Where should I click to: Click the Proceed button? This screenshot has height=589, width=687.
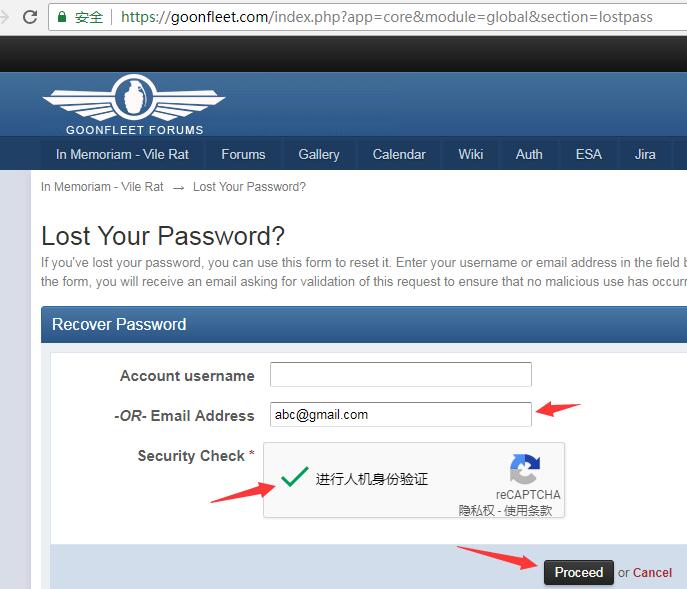tap(578, 572)
